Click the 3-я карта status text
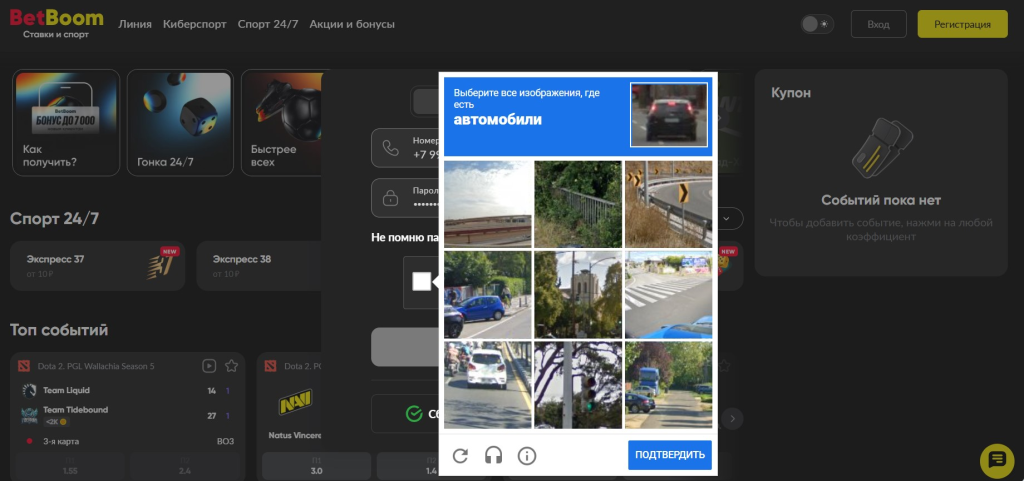The image size is (1024, 481). (x=61, y=441)
